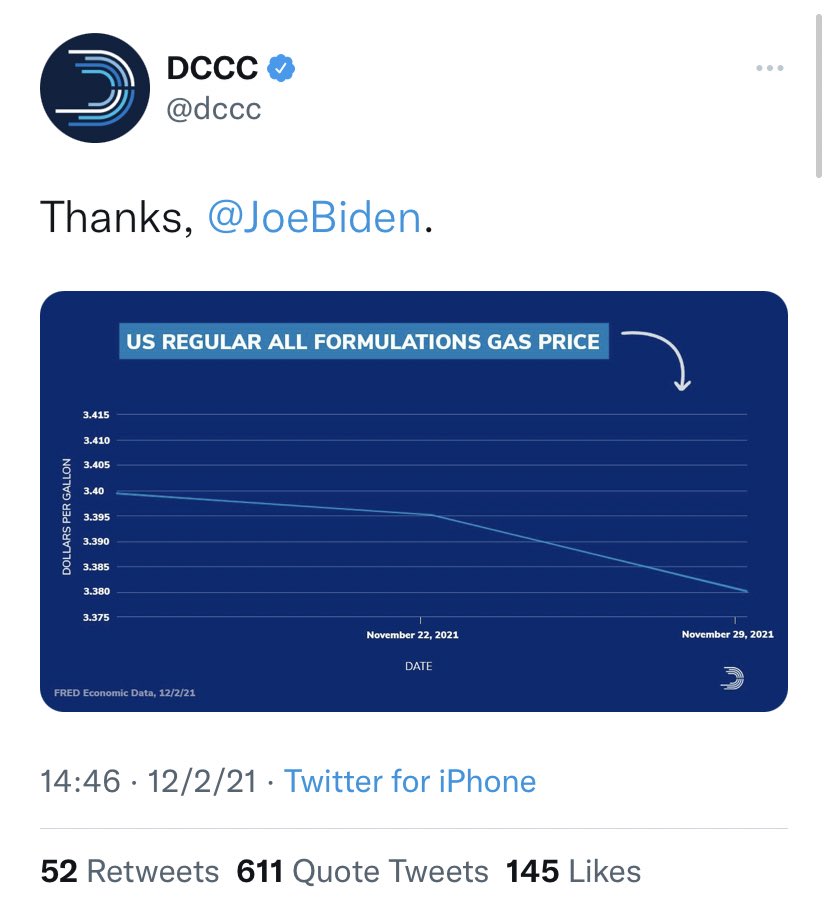Click the November 22, 2021 axis label
The height and width of the screenshot is (908, 828).
tap(412, 635)
